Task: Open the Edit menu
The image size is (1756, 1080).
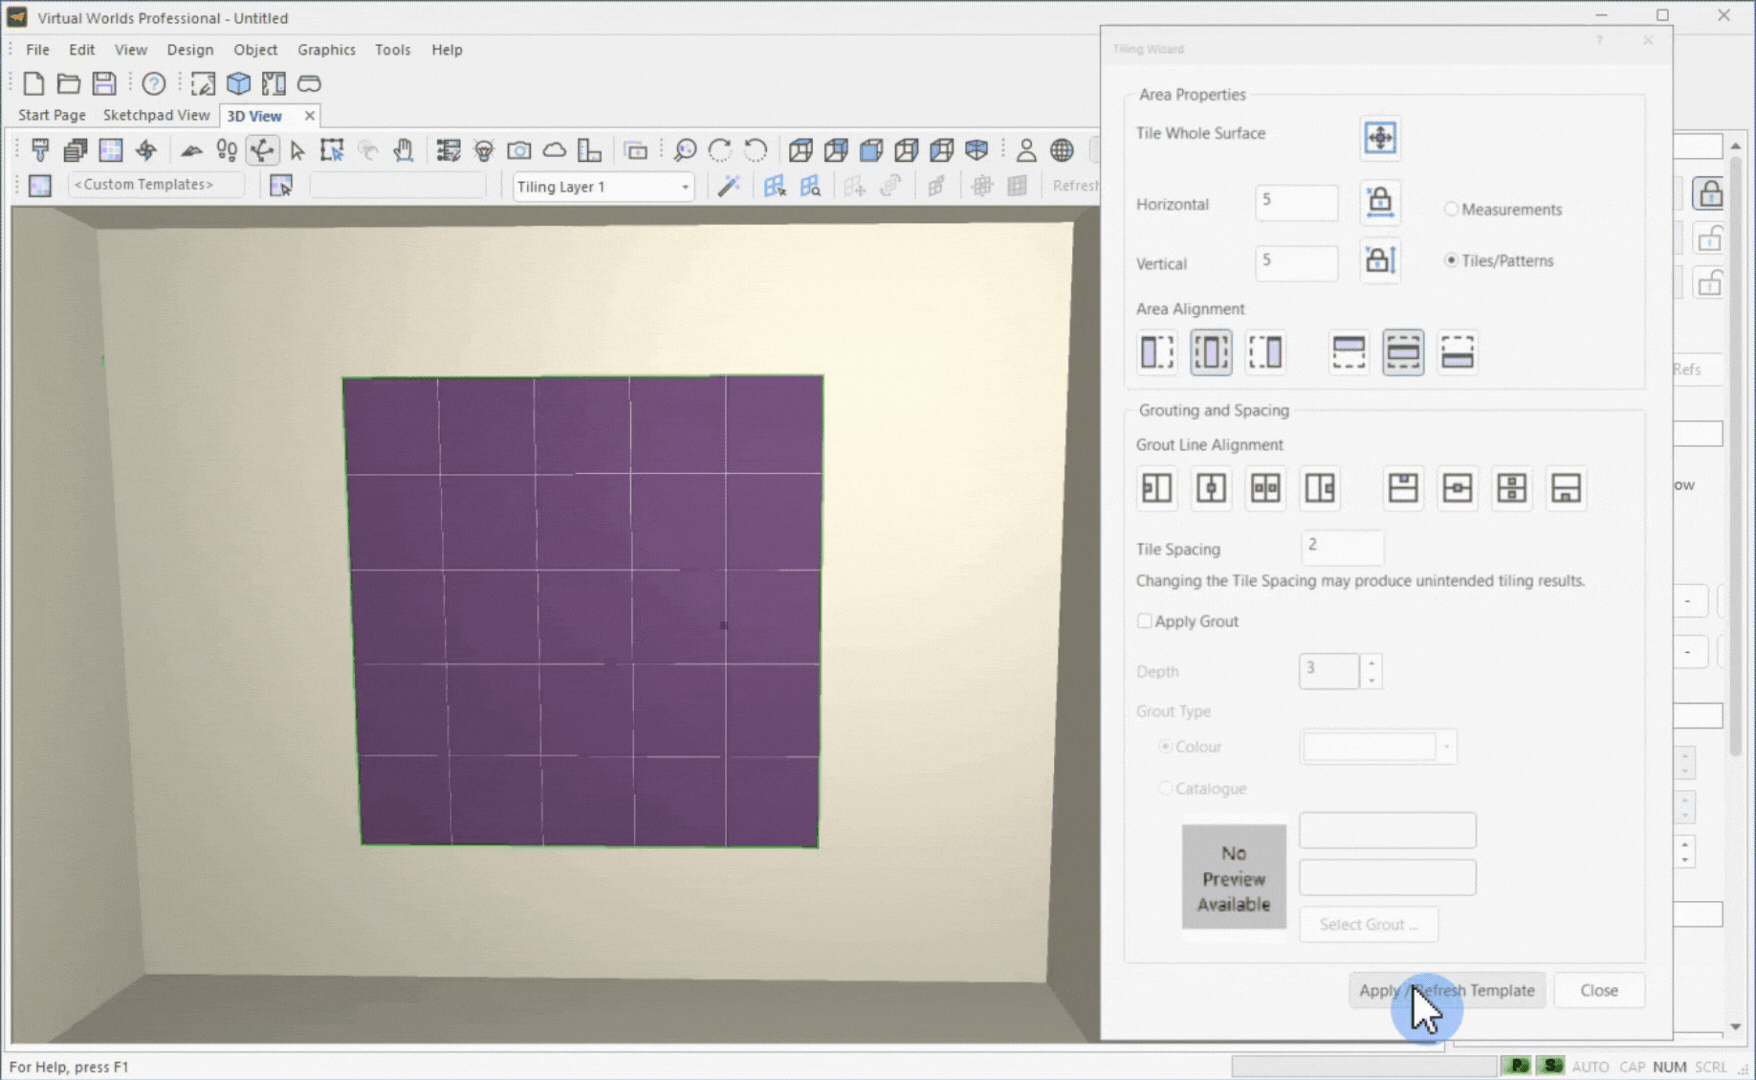Action: 81,49
